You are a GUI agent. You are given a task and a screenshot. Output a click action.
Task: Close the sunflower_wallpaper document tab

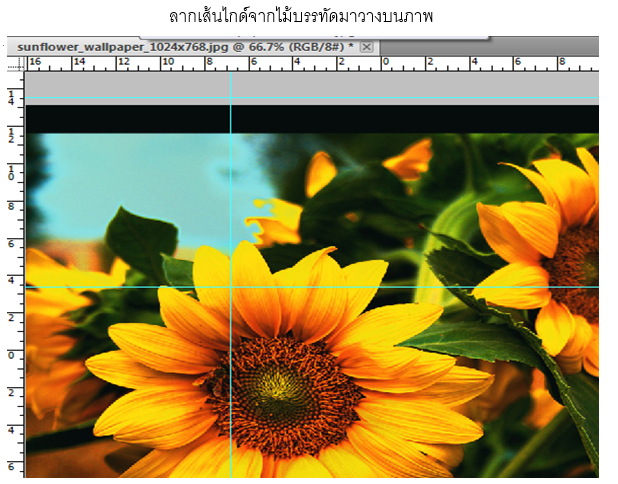tap(367, 47)
